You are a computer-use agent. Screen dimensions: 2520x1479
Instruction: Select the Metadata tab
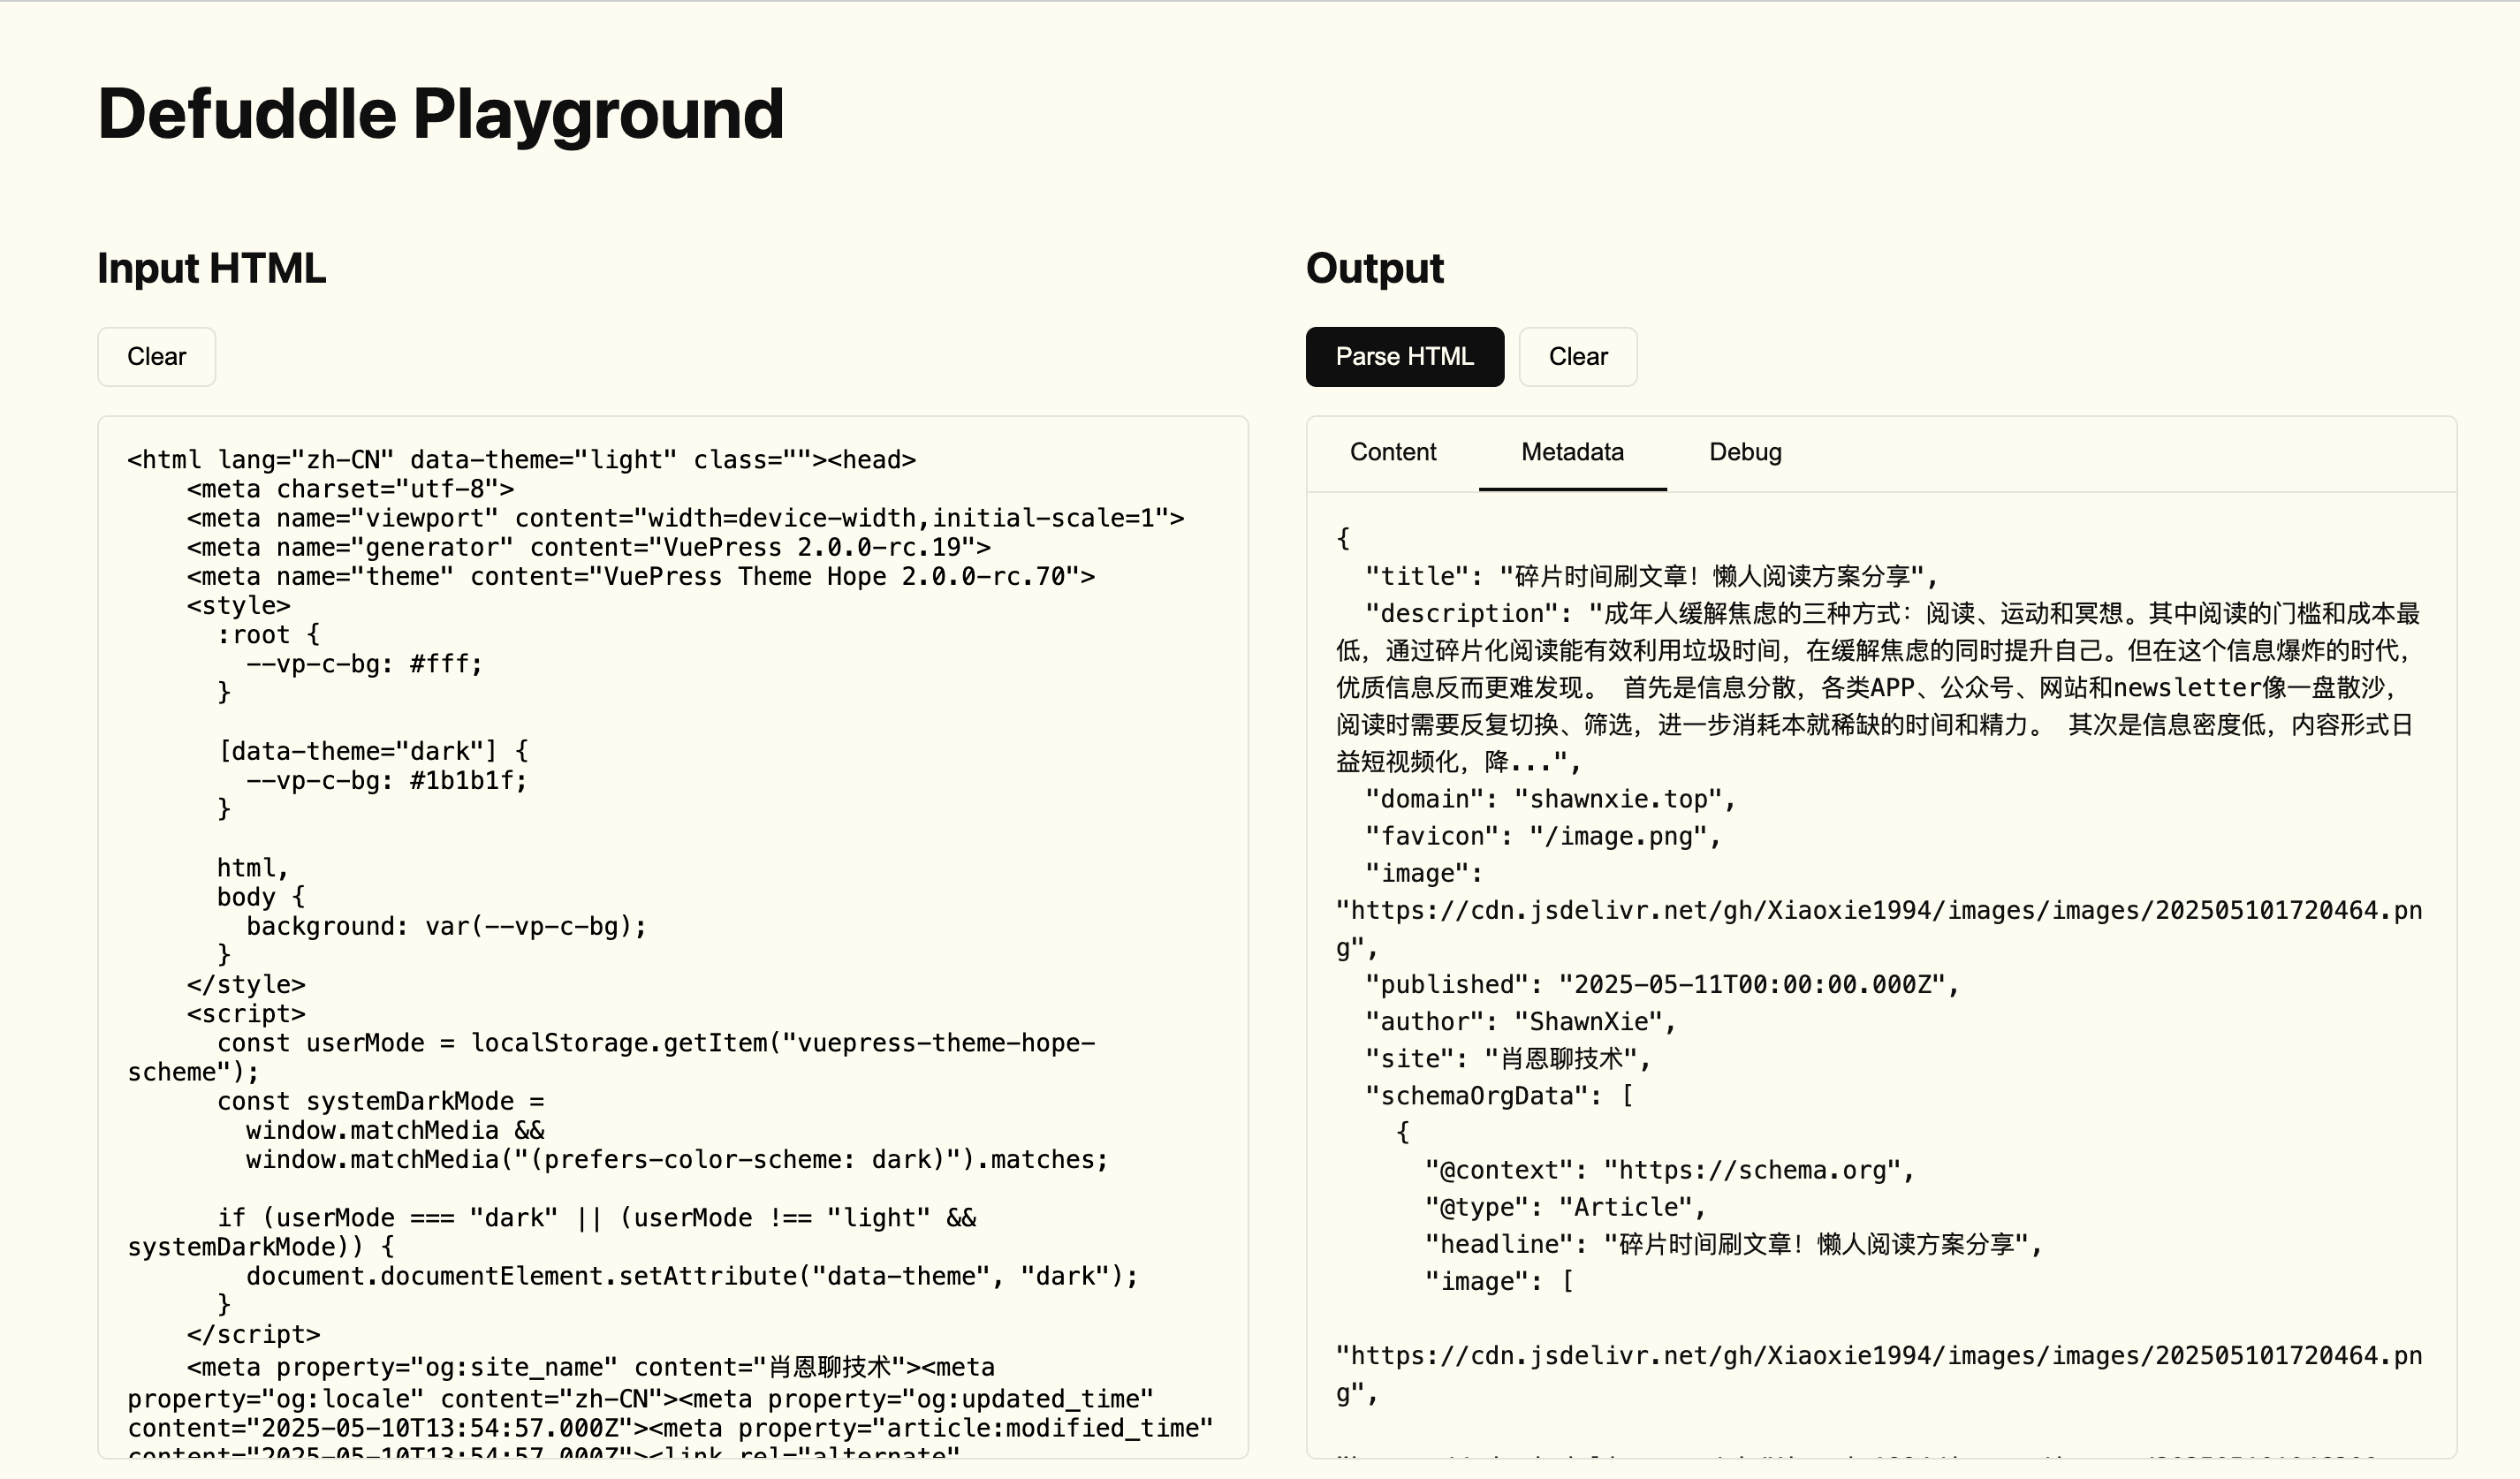point(1572,452)
